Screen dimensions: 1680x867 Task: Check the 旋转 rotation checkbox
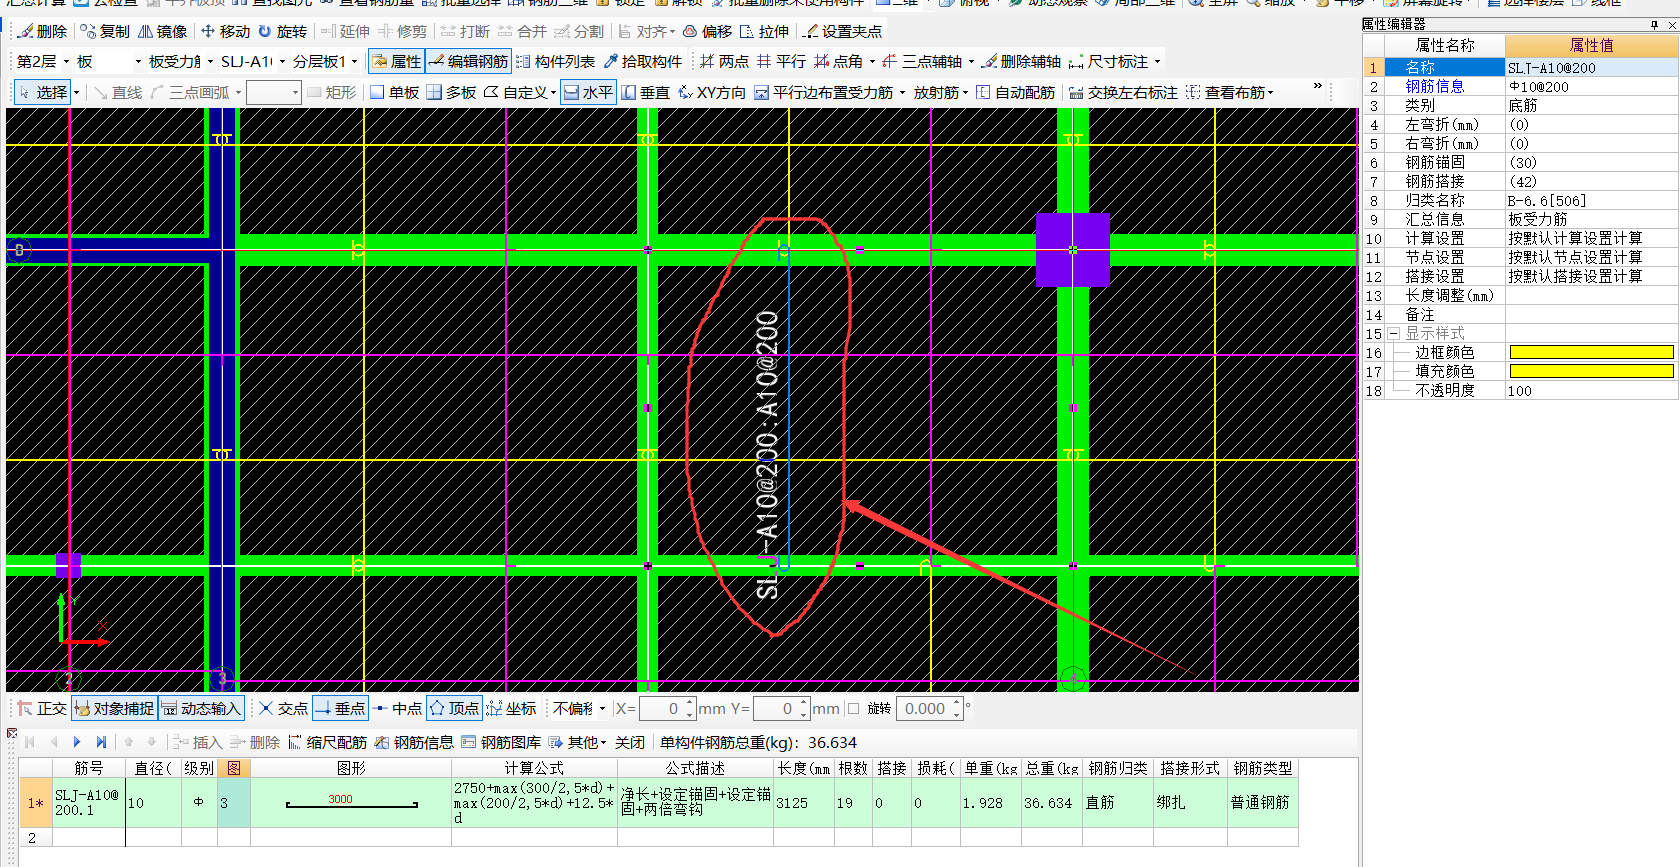pyautogui.click(x=853, y=709)
